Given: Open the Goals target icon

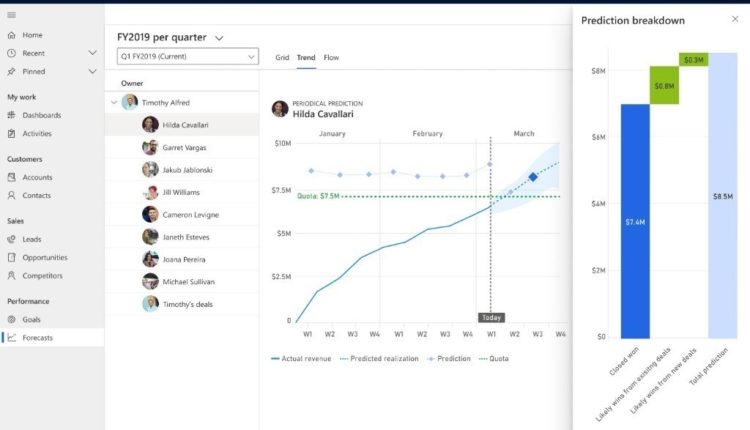Looking at the screenshot, I should tap(11, 319).
